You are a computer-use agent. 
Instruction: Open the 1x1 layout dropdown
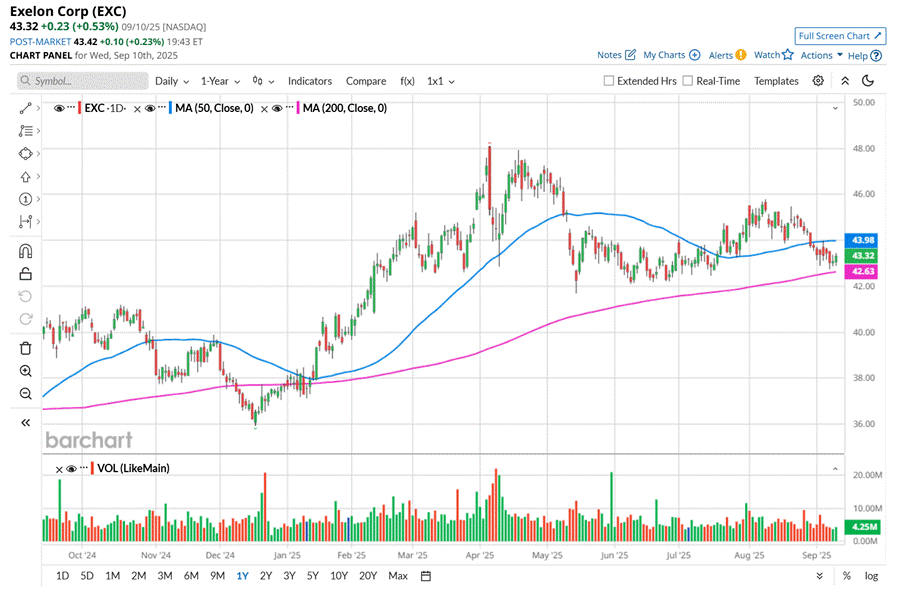click(441, 81)
